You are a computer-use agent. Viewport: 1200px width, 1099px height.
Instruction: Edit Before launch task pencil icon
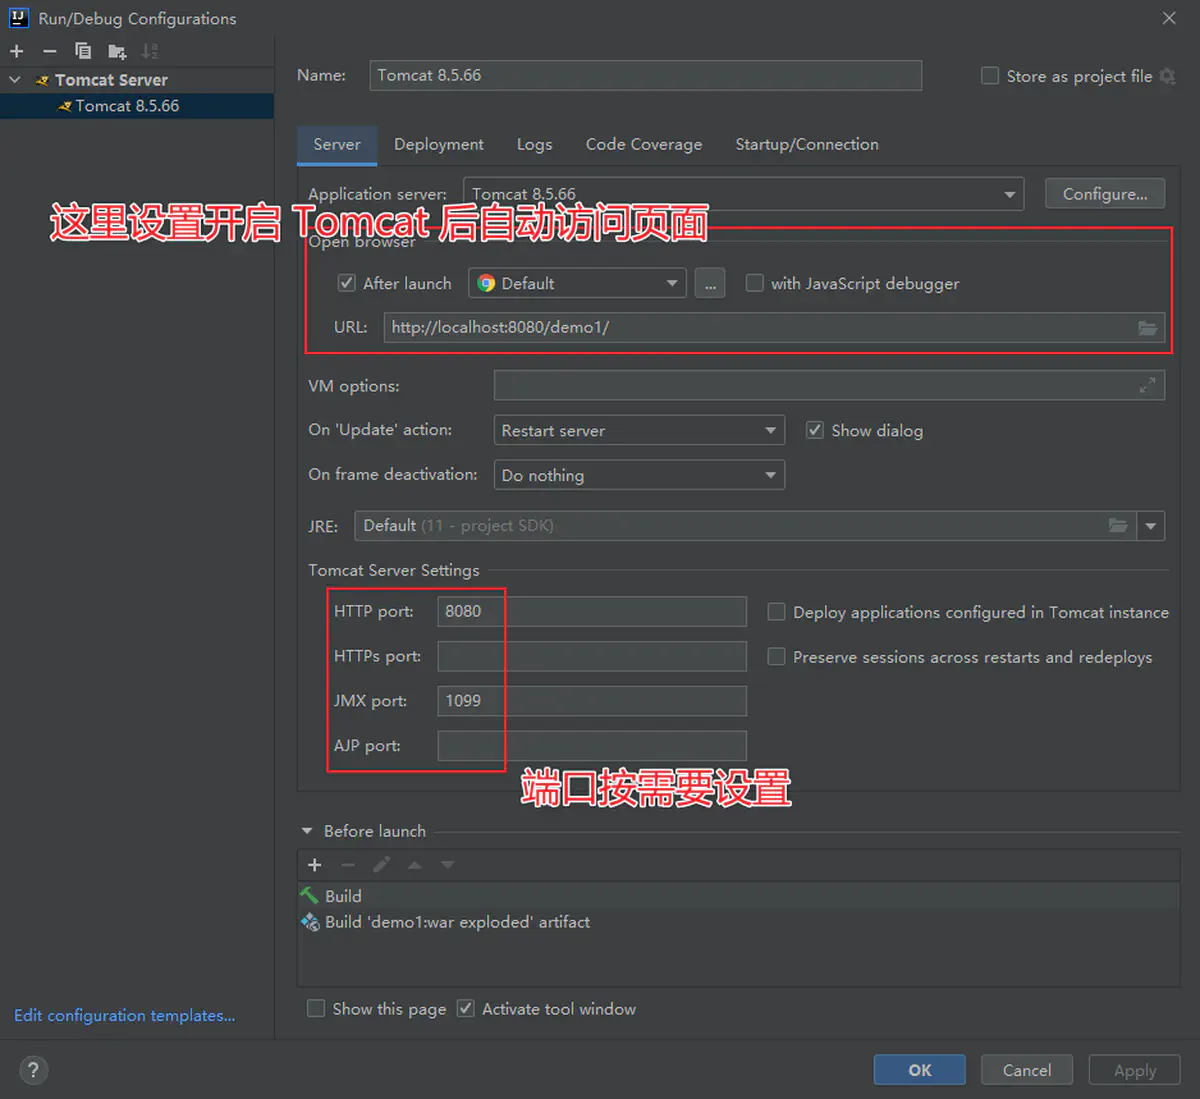(381, 865)
